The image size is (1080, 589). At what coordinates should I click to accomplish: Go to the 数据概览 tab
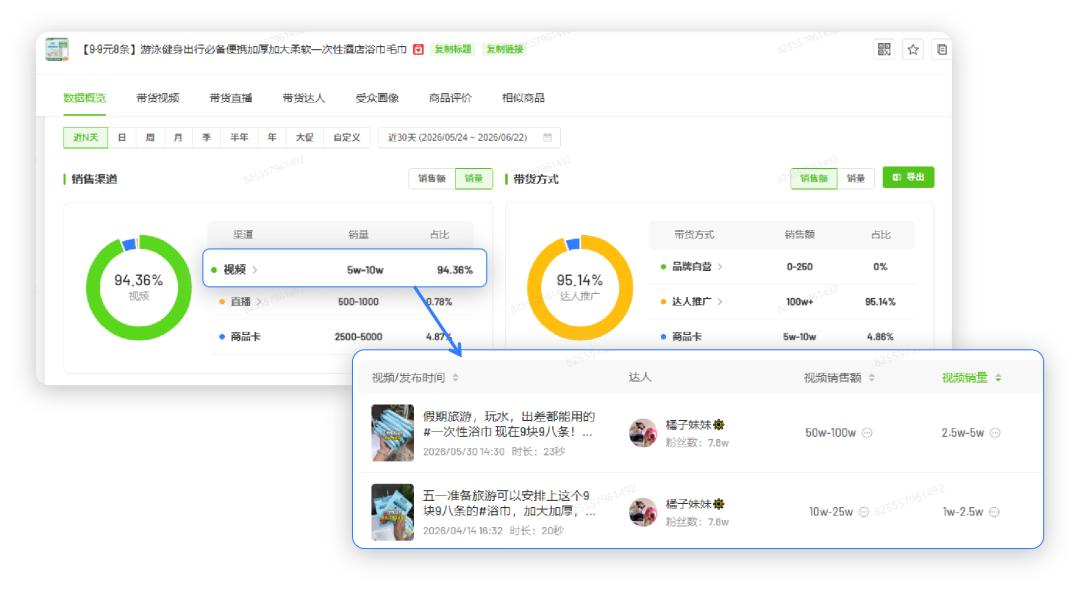85,98
